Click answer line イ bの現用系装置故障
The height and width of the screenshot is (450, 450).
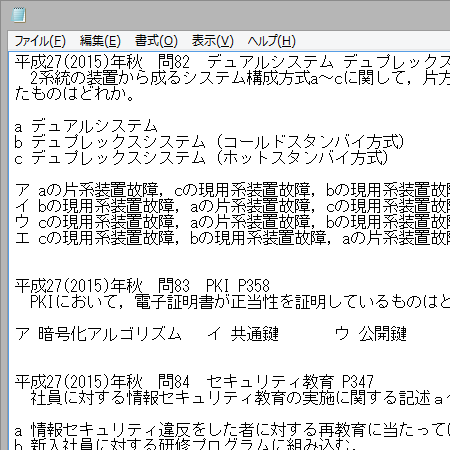point(232,206)
